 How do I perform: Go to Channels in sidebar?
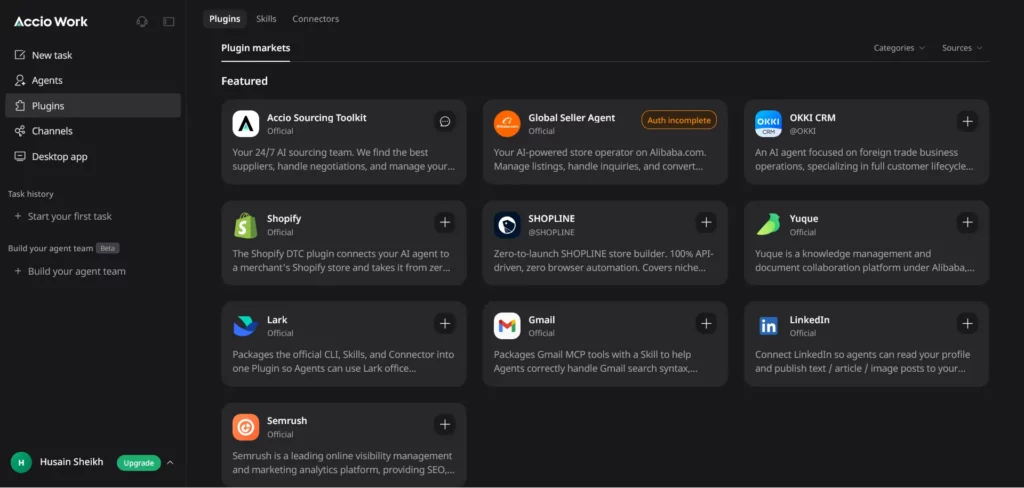pyautogui.click(x=93, y=131)
